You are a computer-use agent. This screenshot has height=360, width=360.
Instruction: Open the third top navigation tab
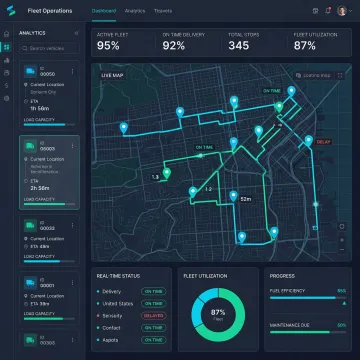(163, 11)
